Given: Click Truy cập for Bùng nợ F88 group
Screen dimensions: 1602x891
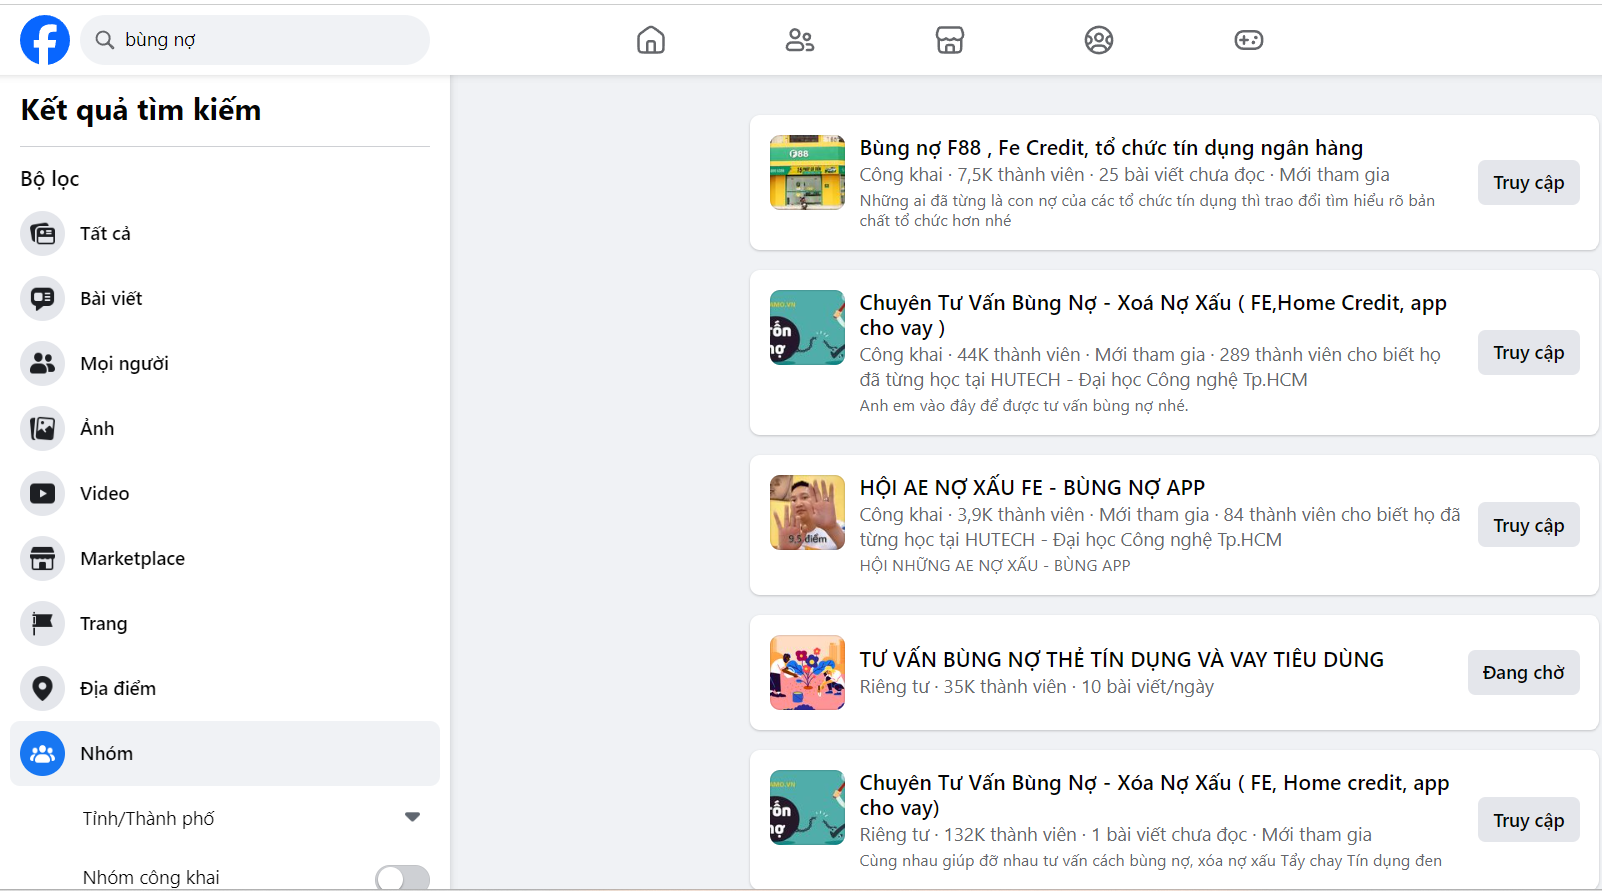Looking at the screenshot, I should click(1528, 183).
